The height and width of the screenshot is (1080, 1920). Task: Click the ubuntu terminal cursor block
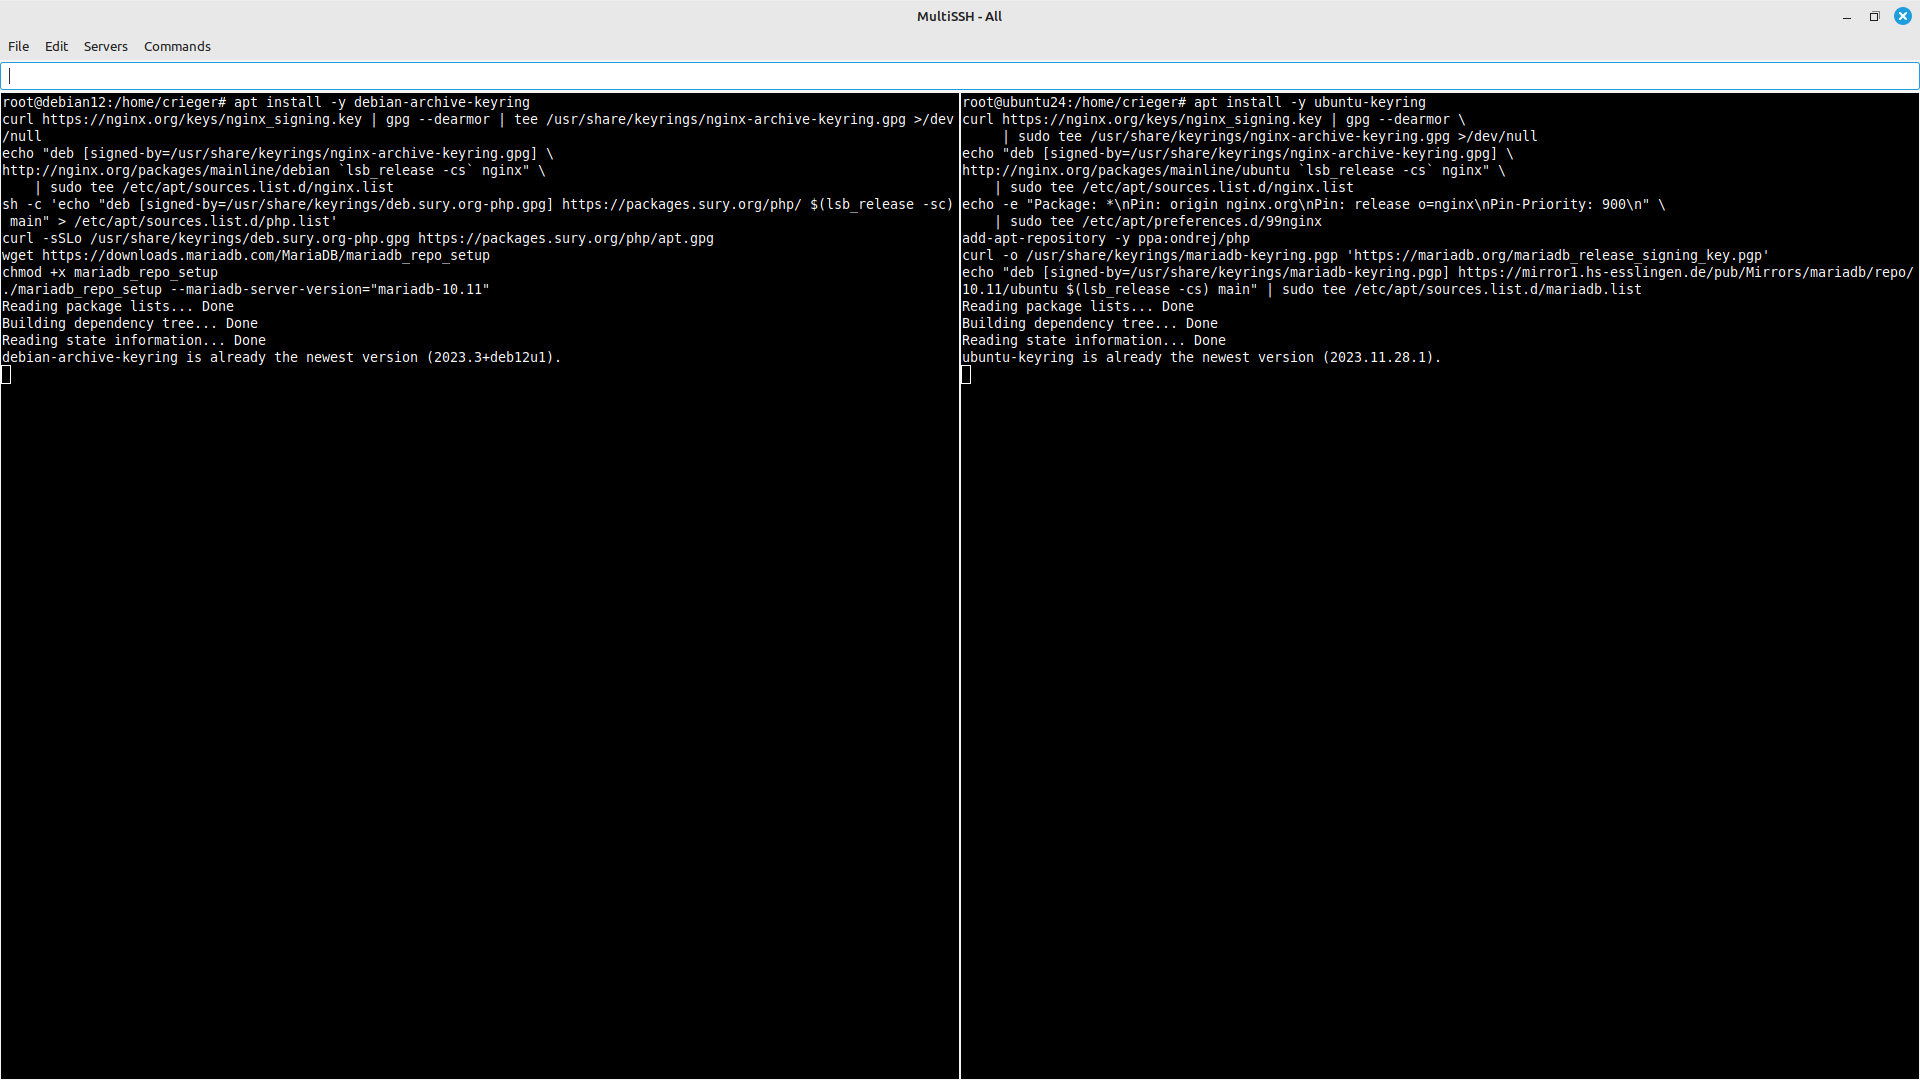tap(966, 374)
